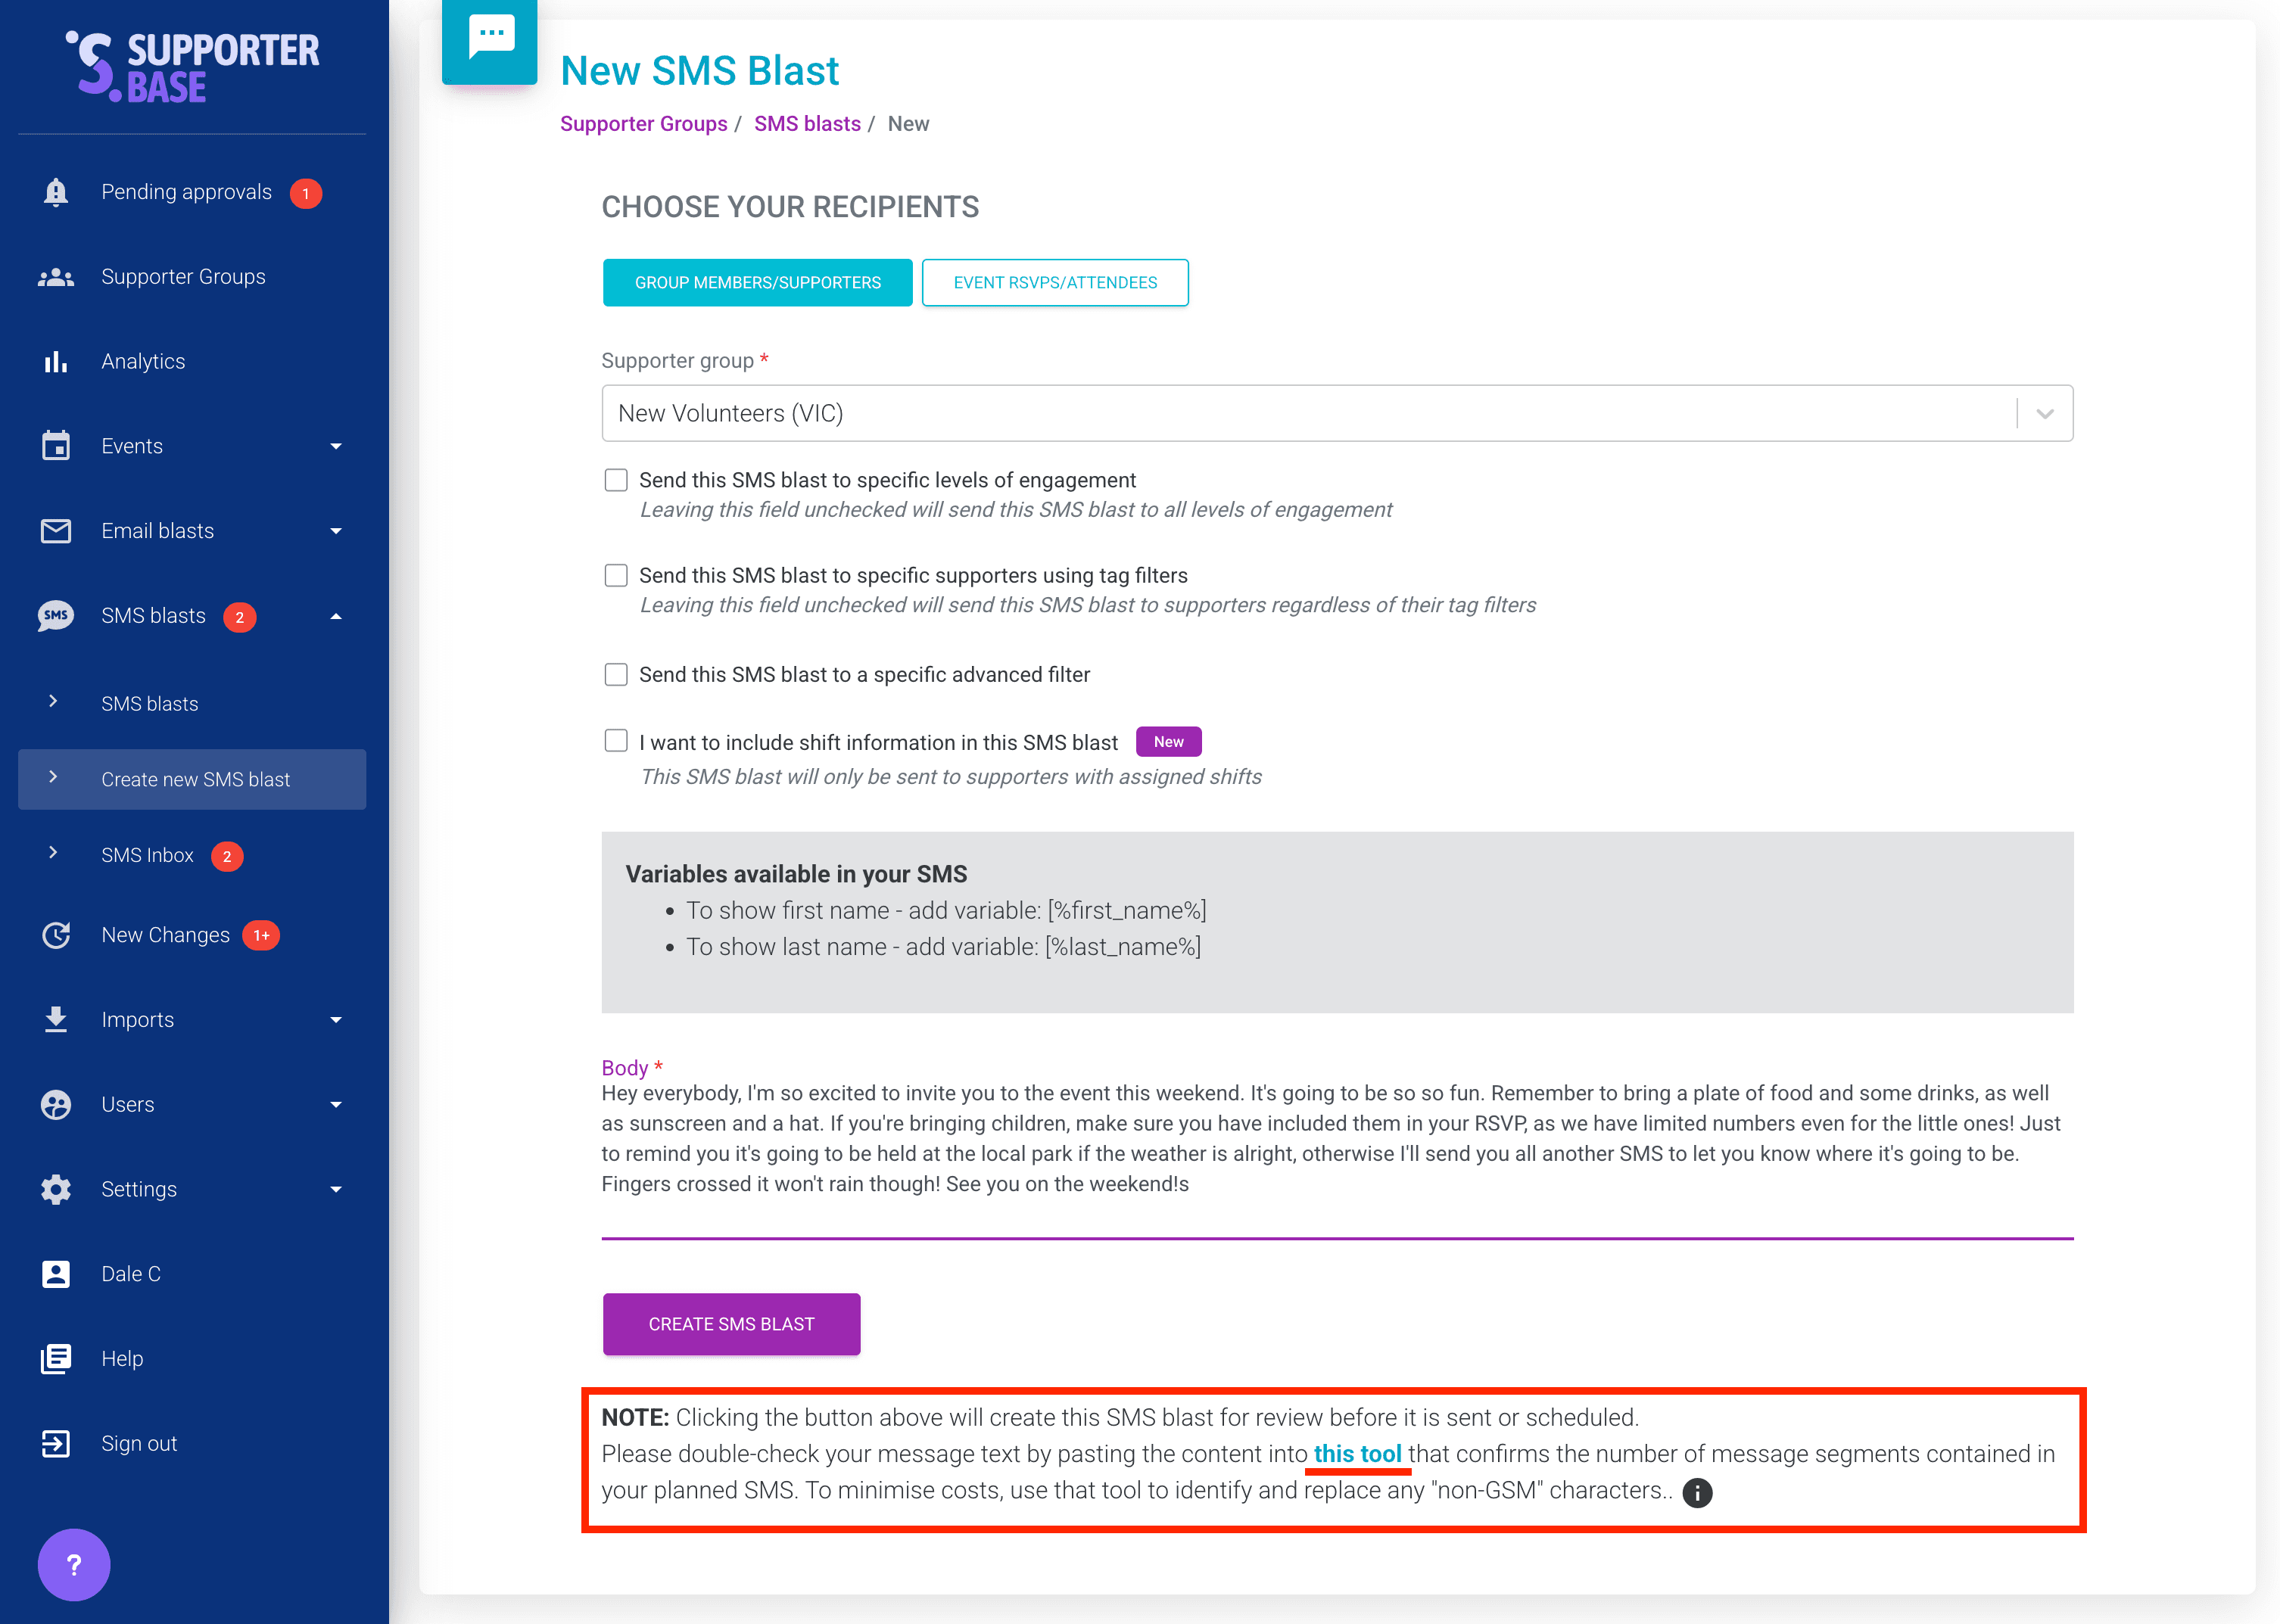Click the SMS blasts speech bubble icon
Image resolution: width=2280 pixels, height=1624 pixels.
pos(56,616)
